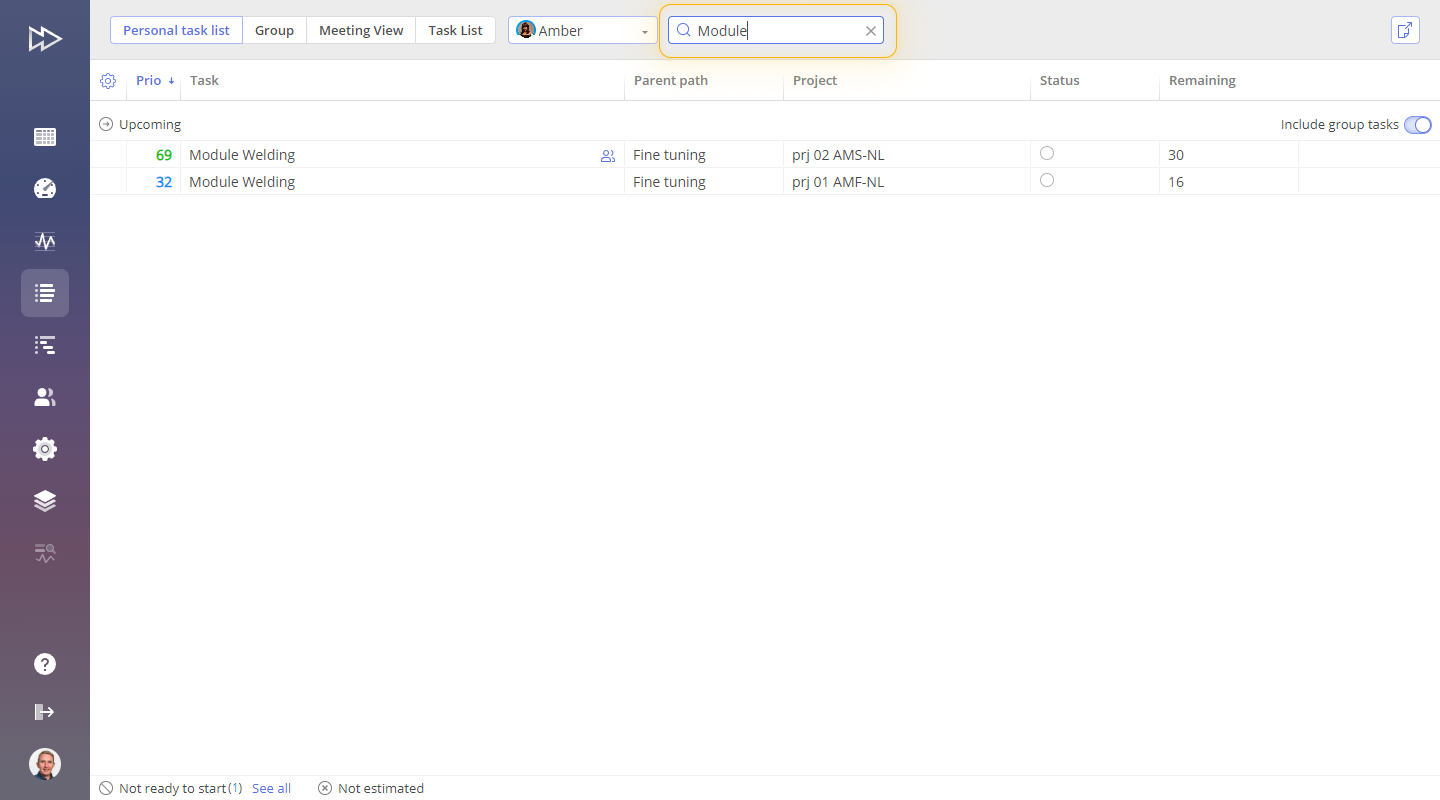Click the See all link
The image size is (1440, 800).
pos(271,788)
